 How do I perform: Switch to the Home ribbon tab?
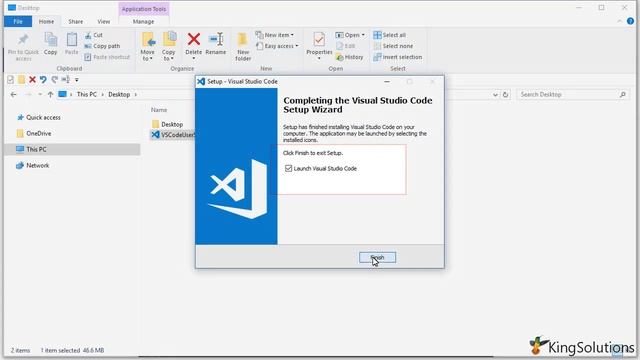(x=46, y=22)
